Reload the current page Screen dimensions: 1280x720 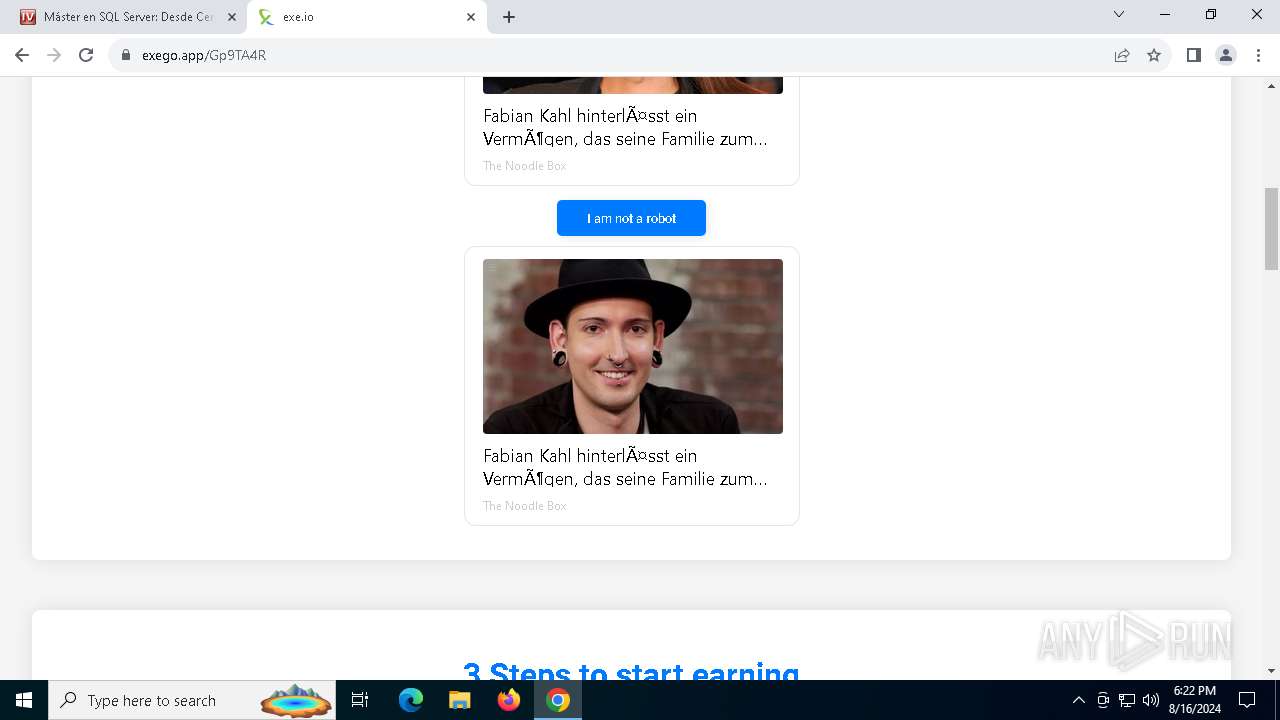coord(86,55)
